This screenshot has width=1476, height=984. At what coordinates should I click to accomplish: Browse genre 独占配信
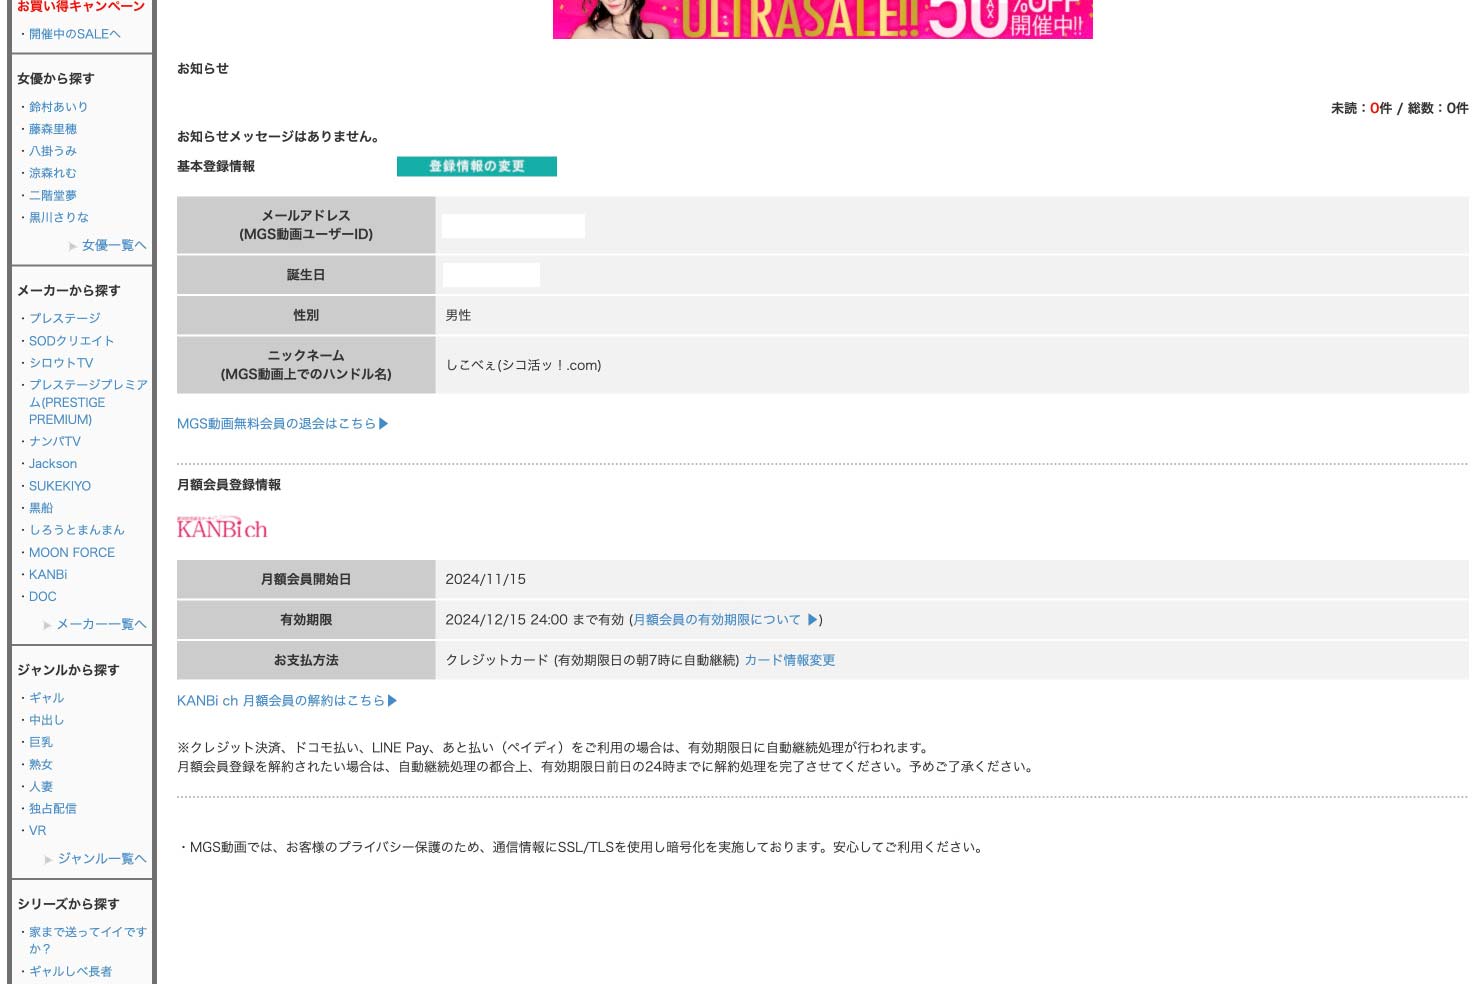53,809
